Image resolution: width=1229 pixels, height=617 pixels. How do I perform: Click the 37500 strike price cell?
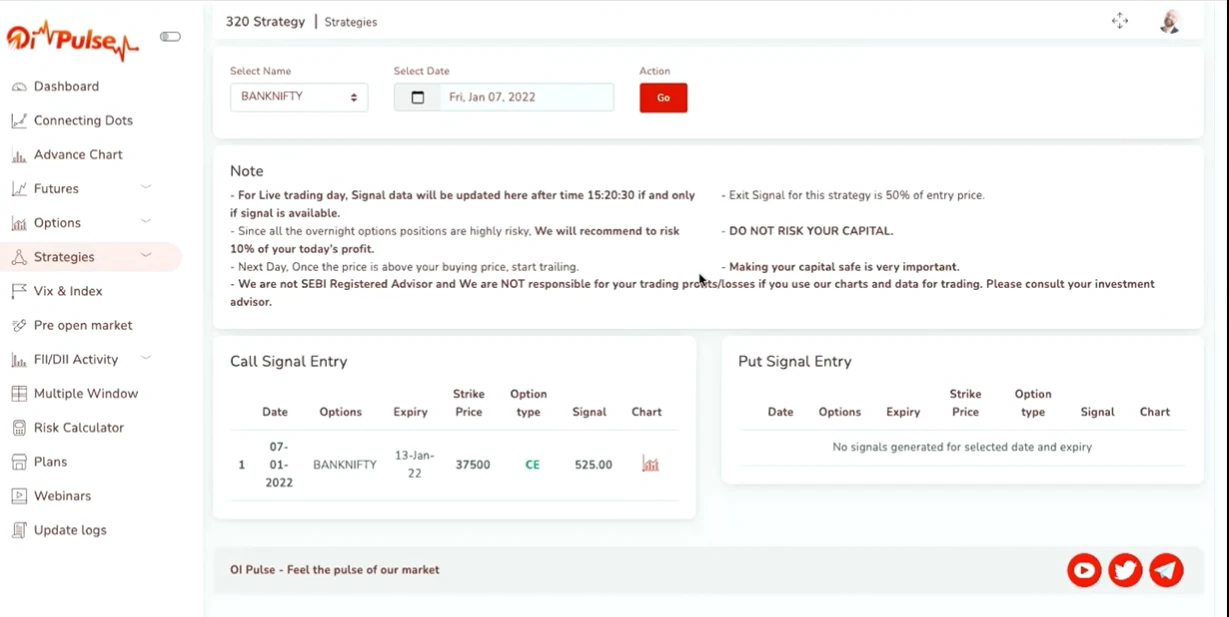tap(473, 465)
